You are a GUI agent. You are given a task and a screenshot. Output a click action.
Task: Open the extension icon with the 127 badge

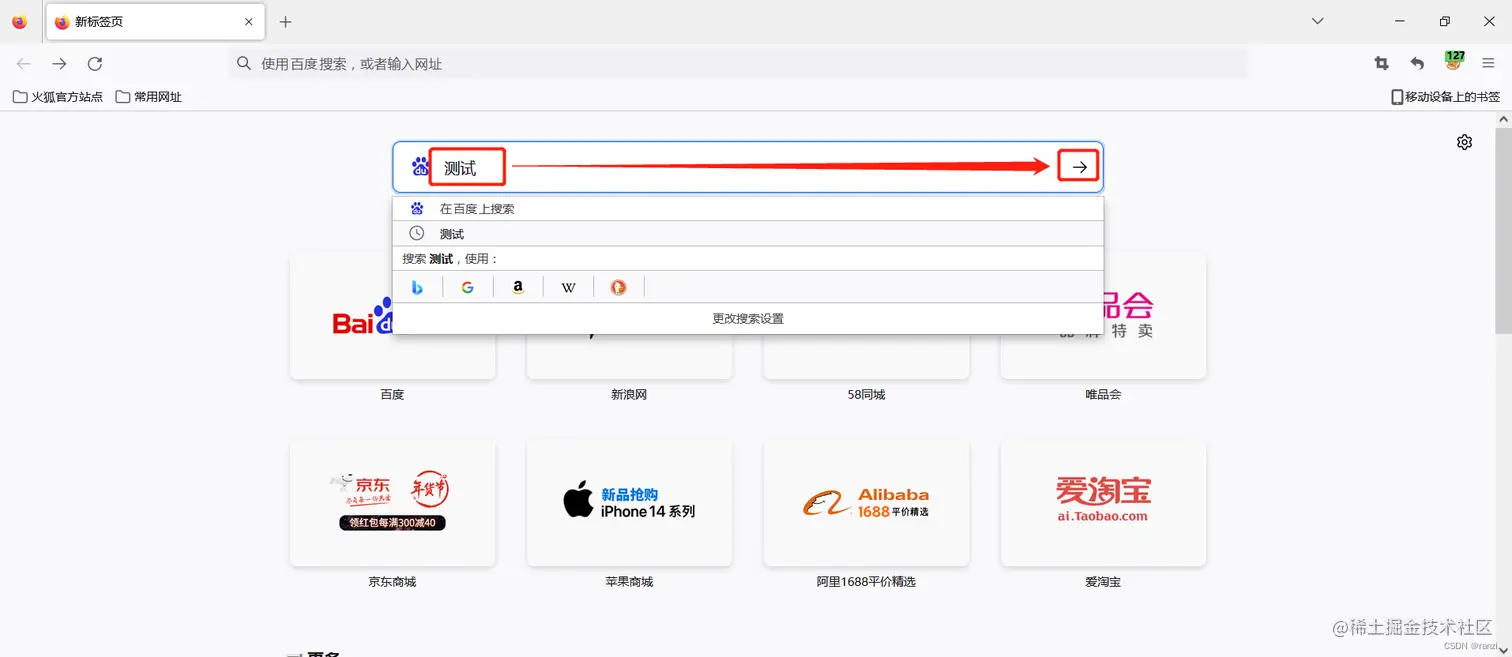pyautogui.click(x=1454, y=61)
